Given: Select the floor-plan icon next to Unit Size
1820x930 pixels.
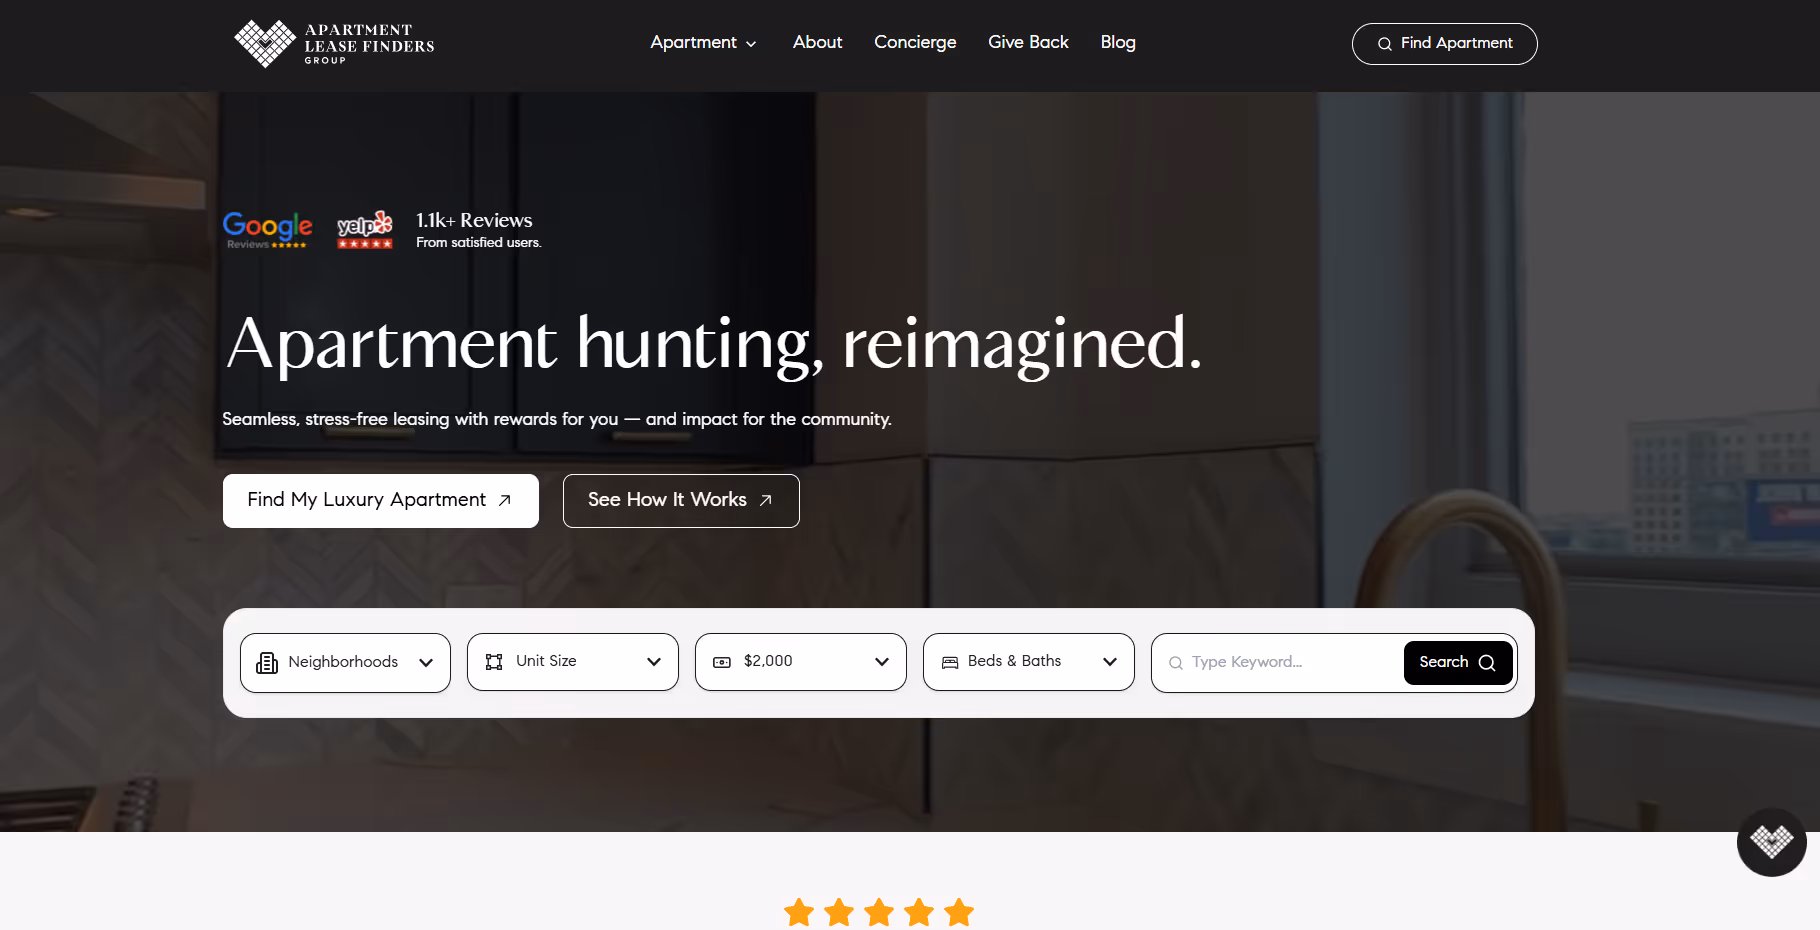Looking at the screenshot, I should pos(494,662).
